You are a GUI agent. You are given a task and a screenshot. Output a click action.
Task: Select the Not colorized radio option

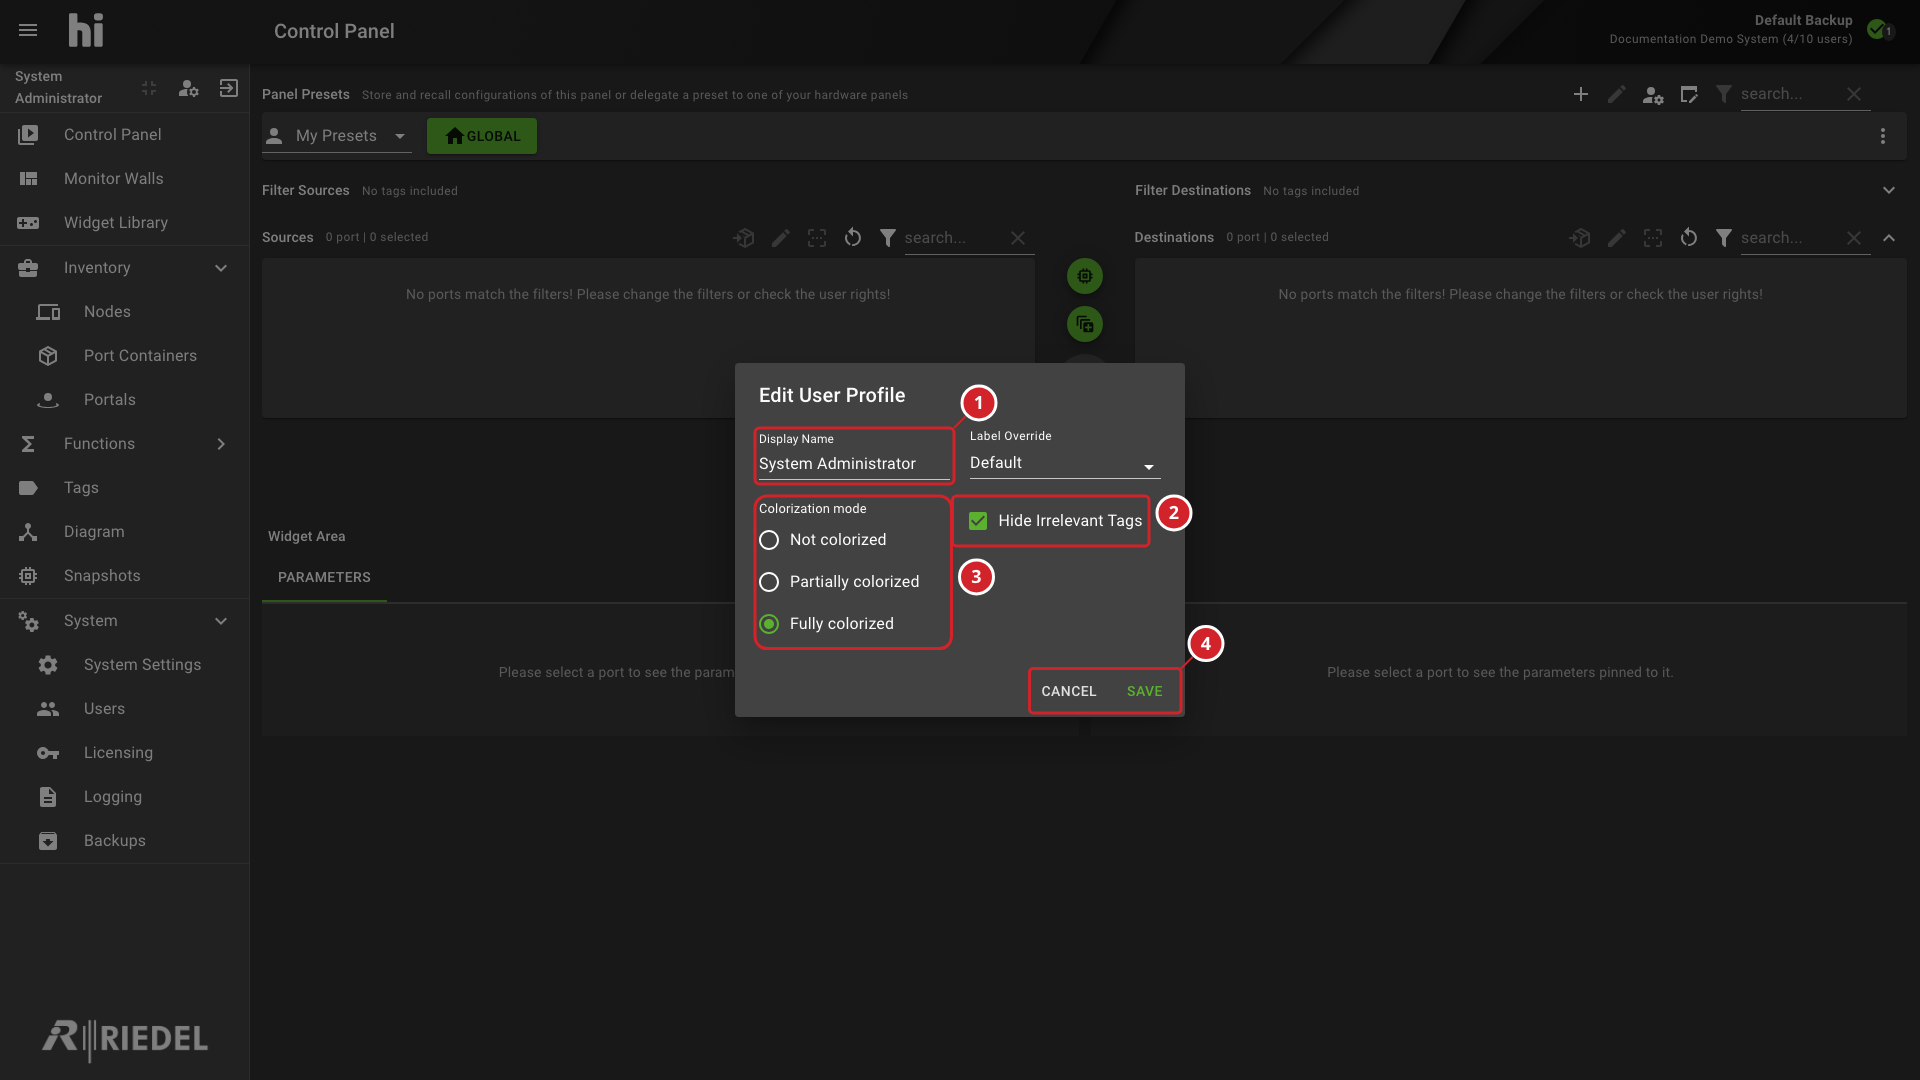click(769, 540)
